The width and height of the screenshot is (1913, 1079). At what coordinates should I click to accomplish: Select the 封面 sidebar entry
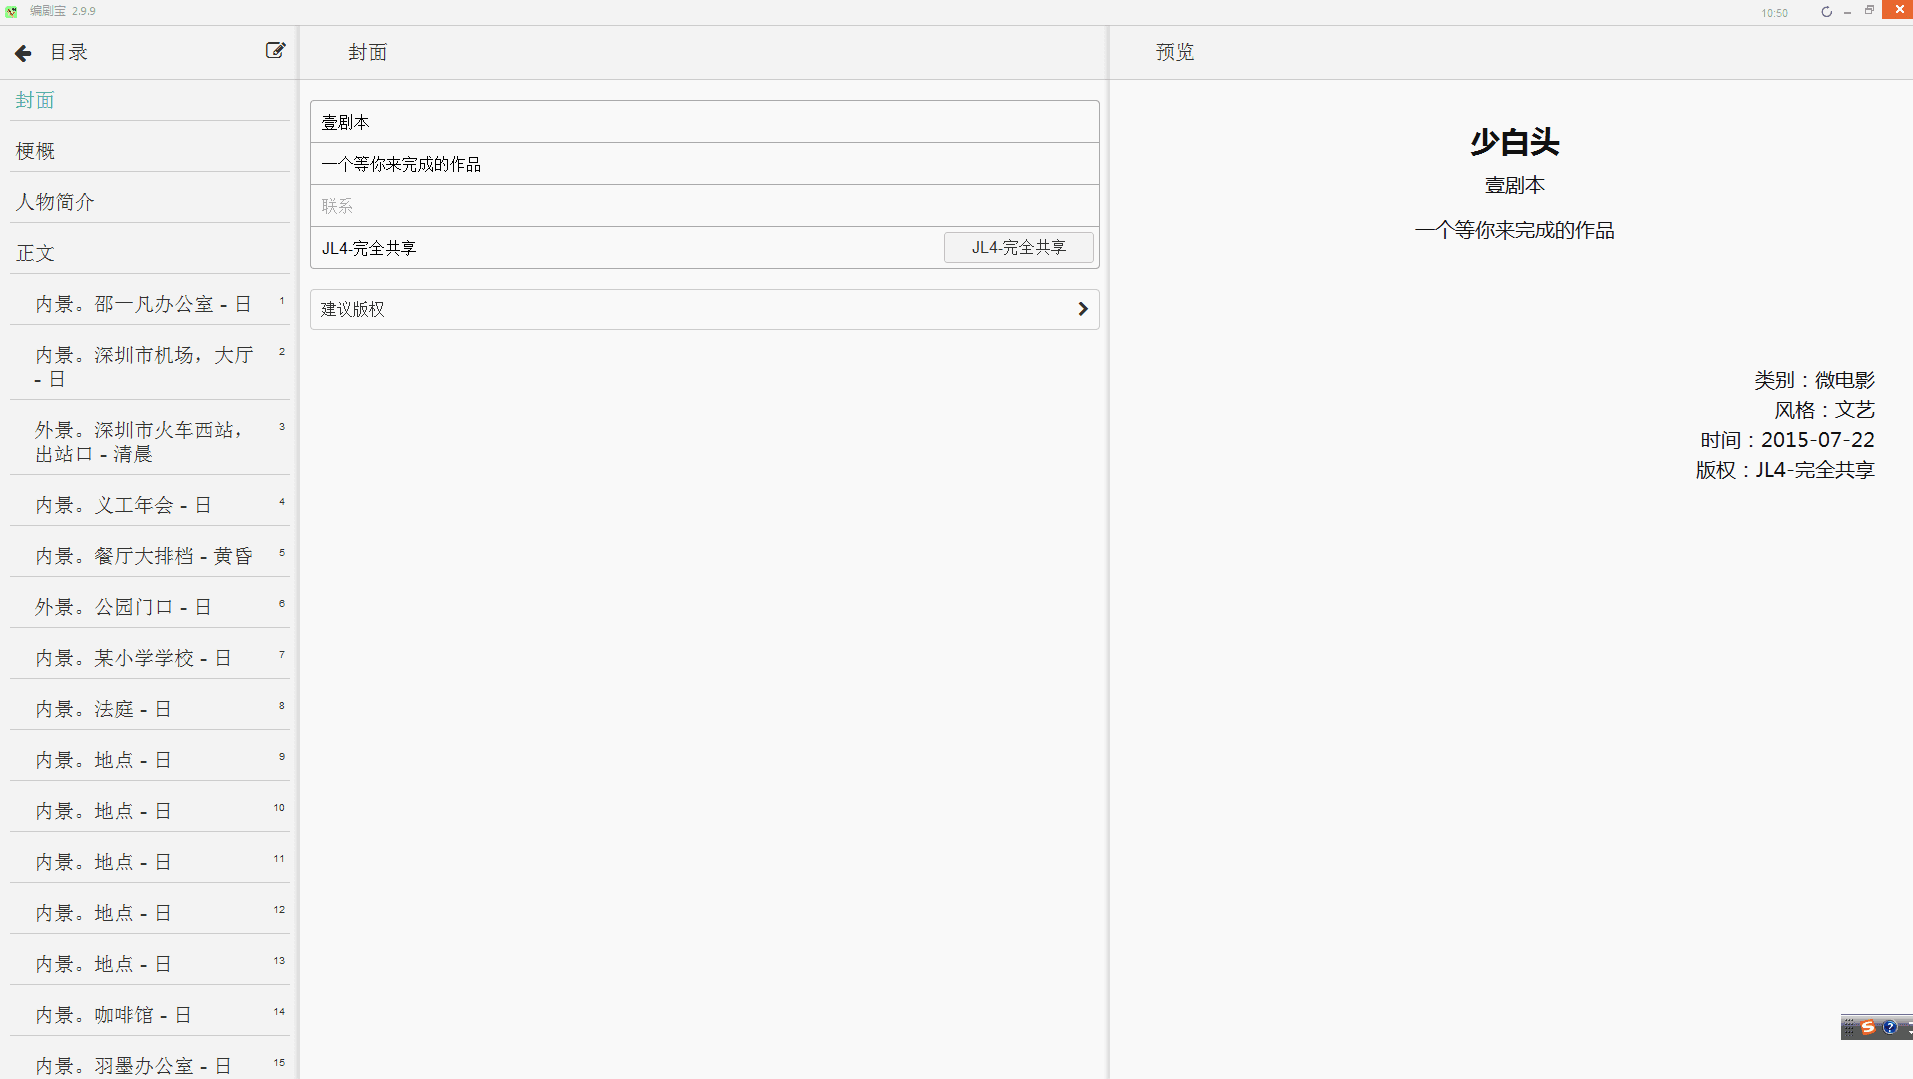[36, 100]
